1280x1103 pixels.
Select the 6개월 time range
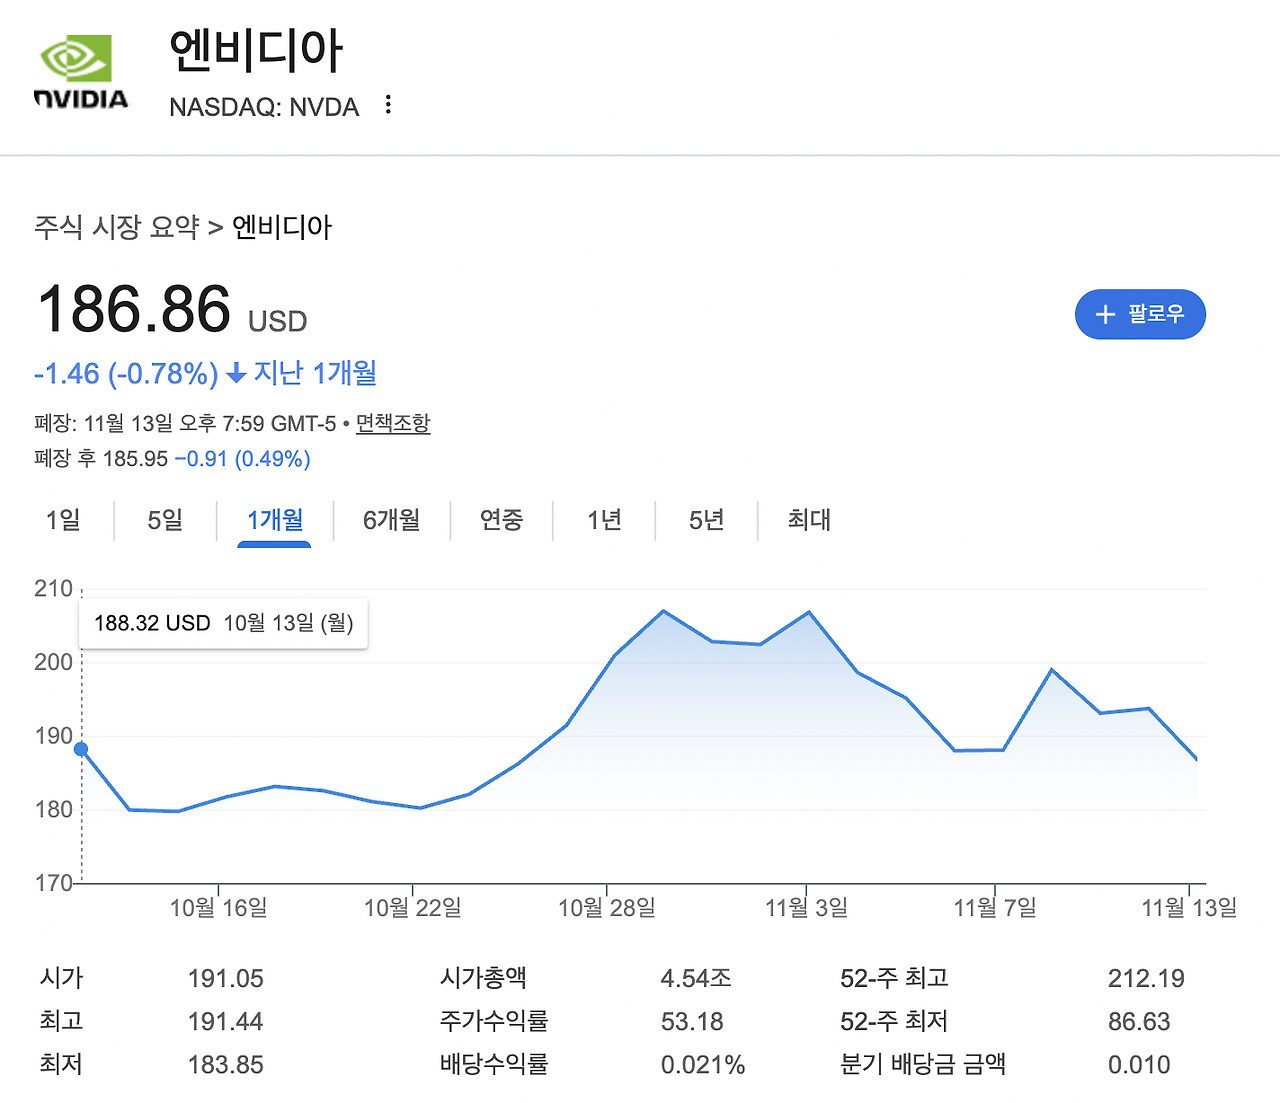tap(391, 520)
